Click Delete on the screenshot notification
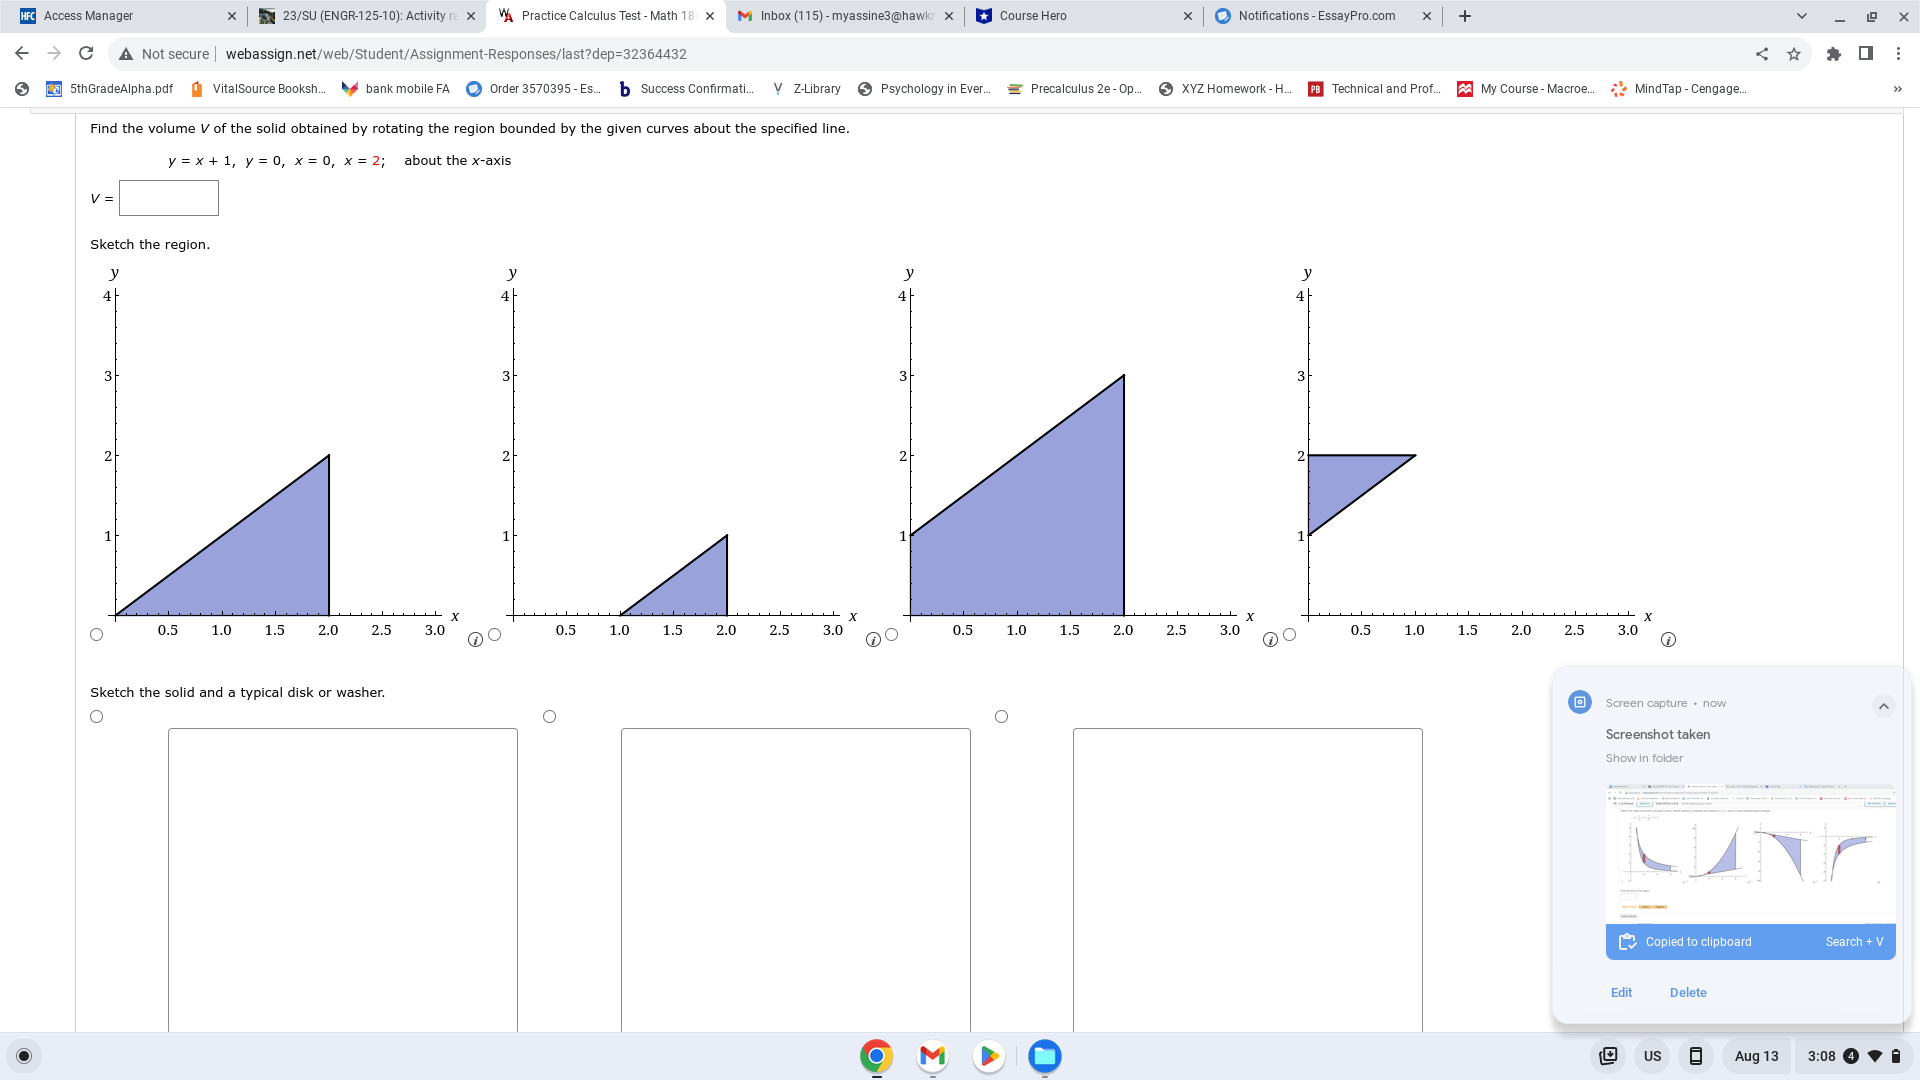Image resolution: width=1920 pixels, height=1080 pixels. (x=1688, y=993)
